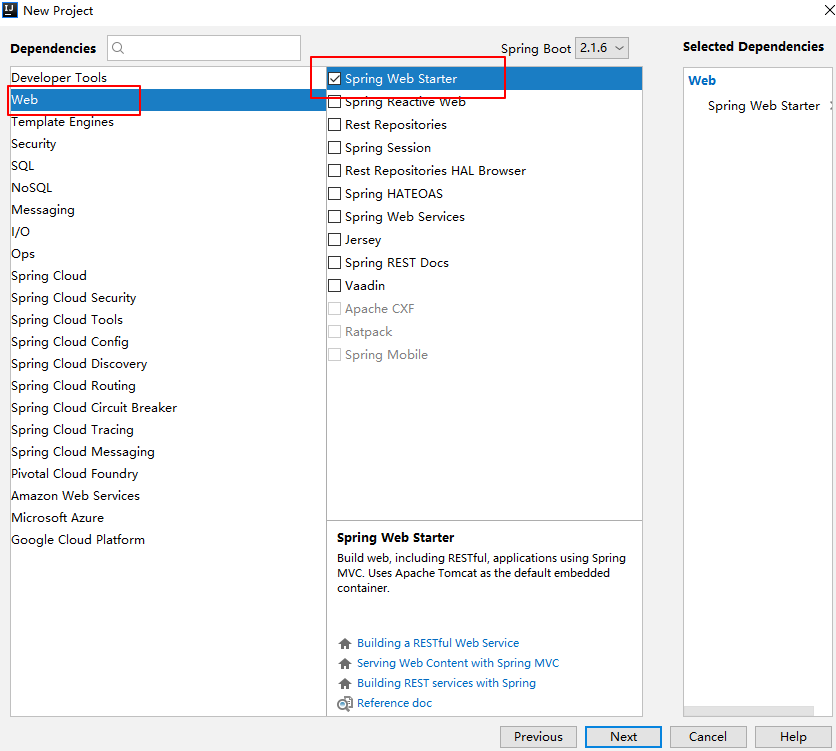Select the Web category
Image resolution: width=836 pixels, height=751 pixels.
tap(168, 100)
